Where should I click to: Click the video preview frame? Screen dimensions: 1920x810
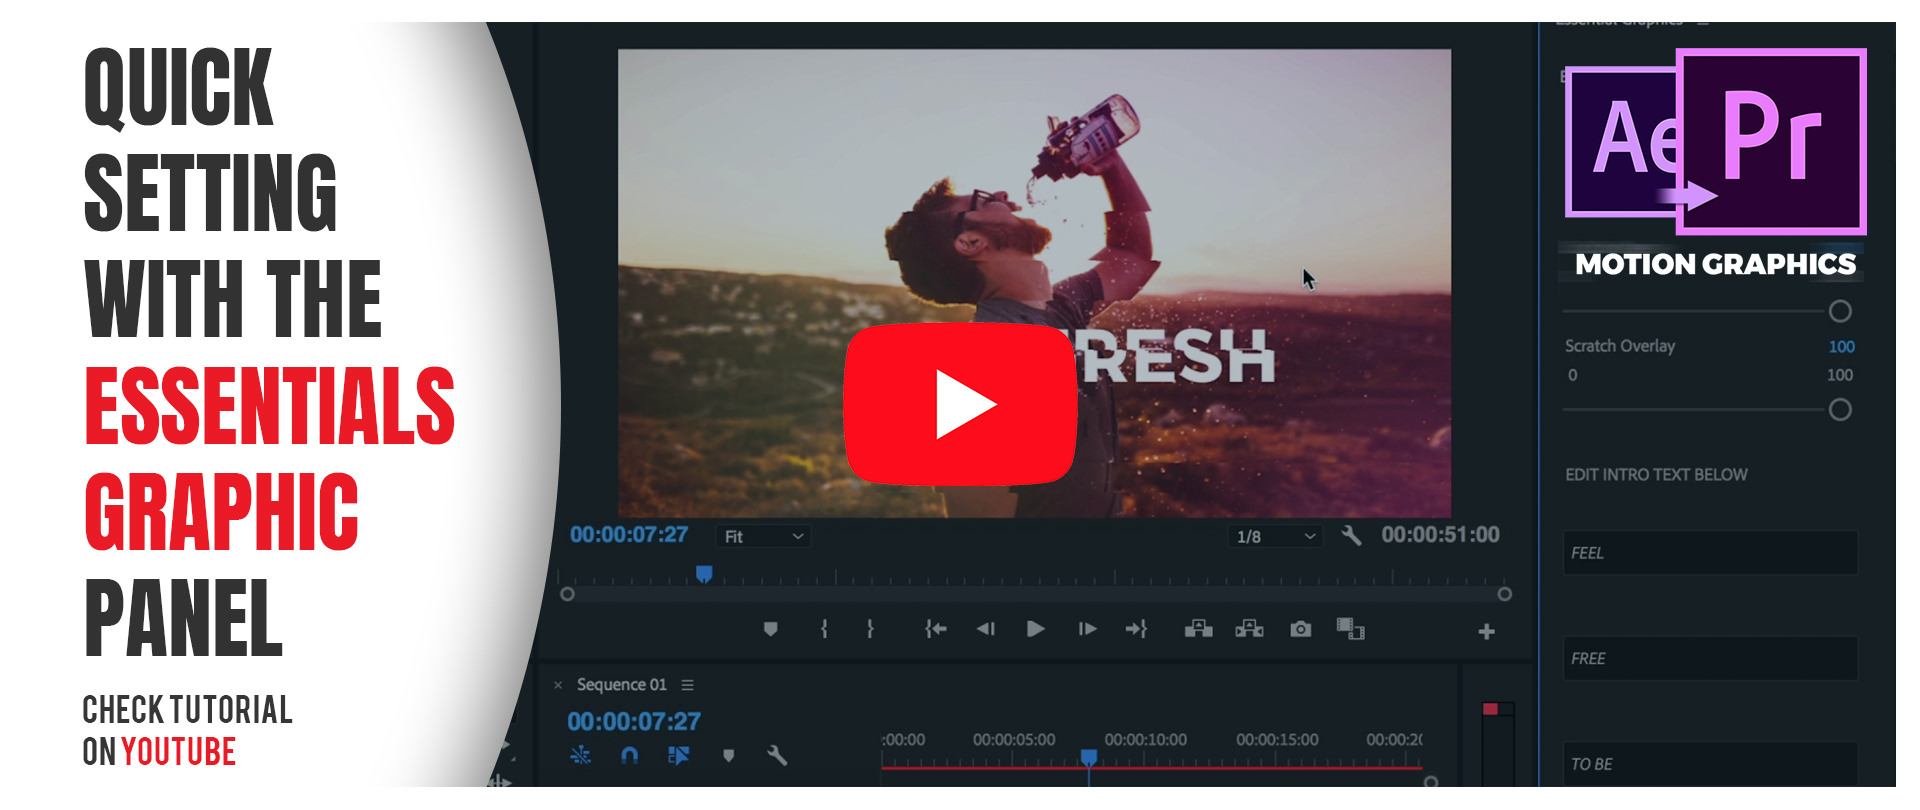coord(1034,283)
